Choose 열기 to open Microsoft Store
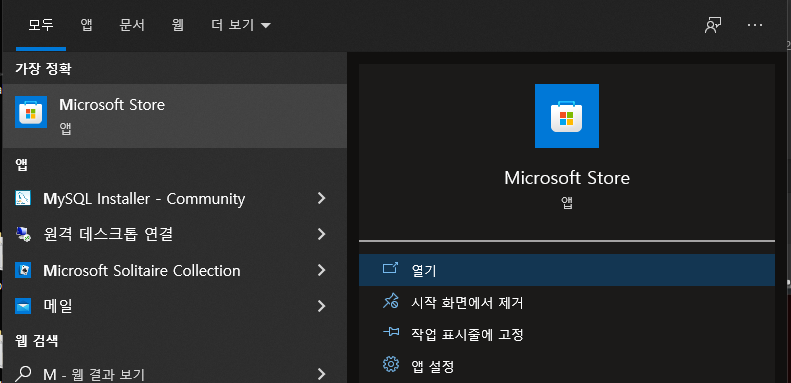791x383 pixels. point(567,270)
